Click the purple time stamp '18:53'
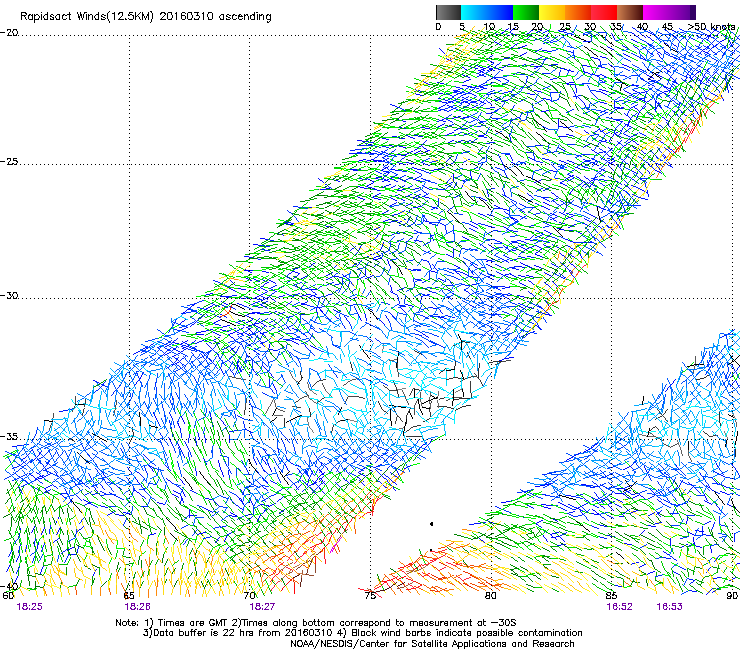Screen dimensions: 740x650 click(669, 607)
